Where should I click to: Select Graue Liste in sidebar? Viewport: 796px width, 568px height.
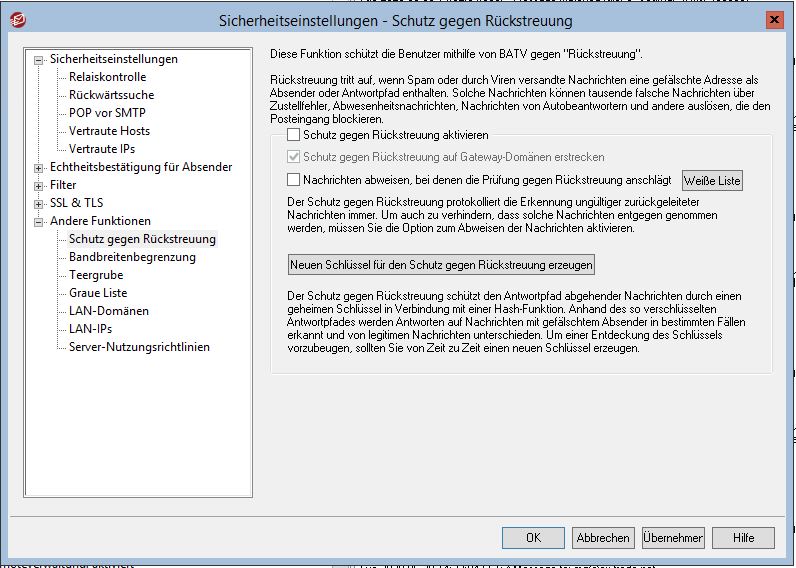point(98,293)
